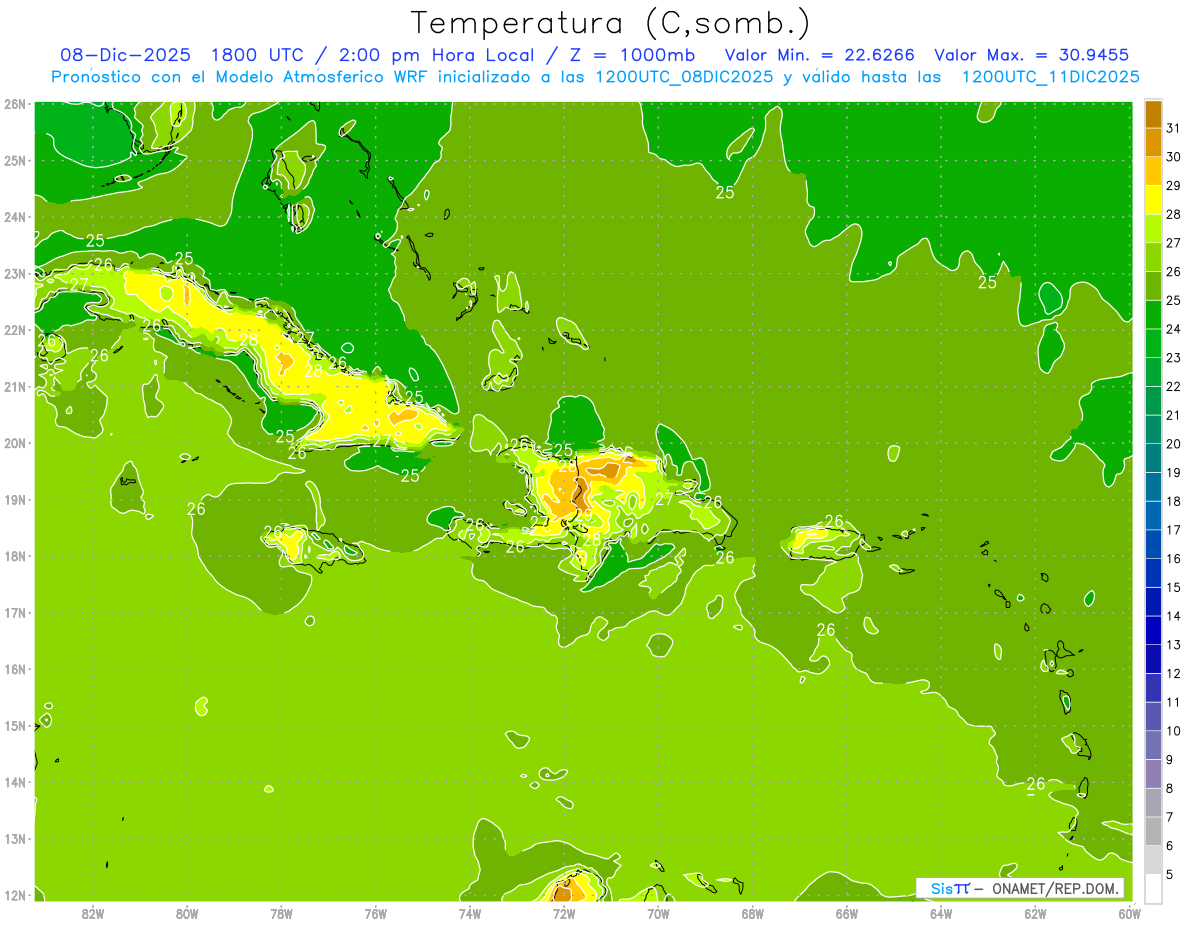Click the 'SisTT – ONAMET/REP.DOM.' source label

[x=1019, y=888]
